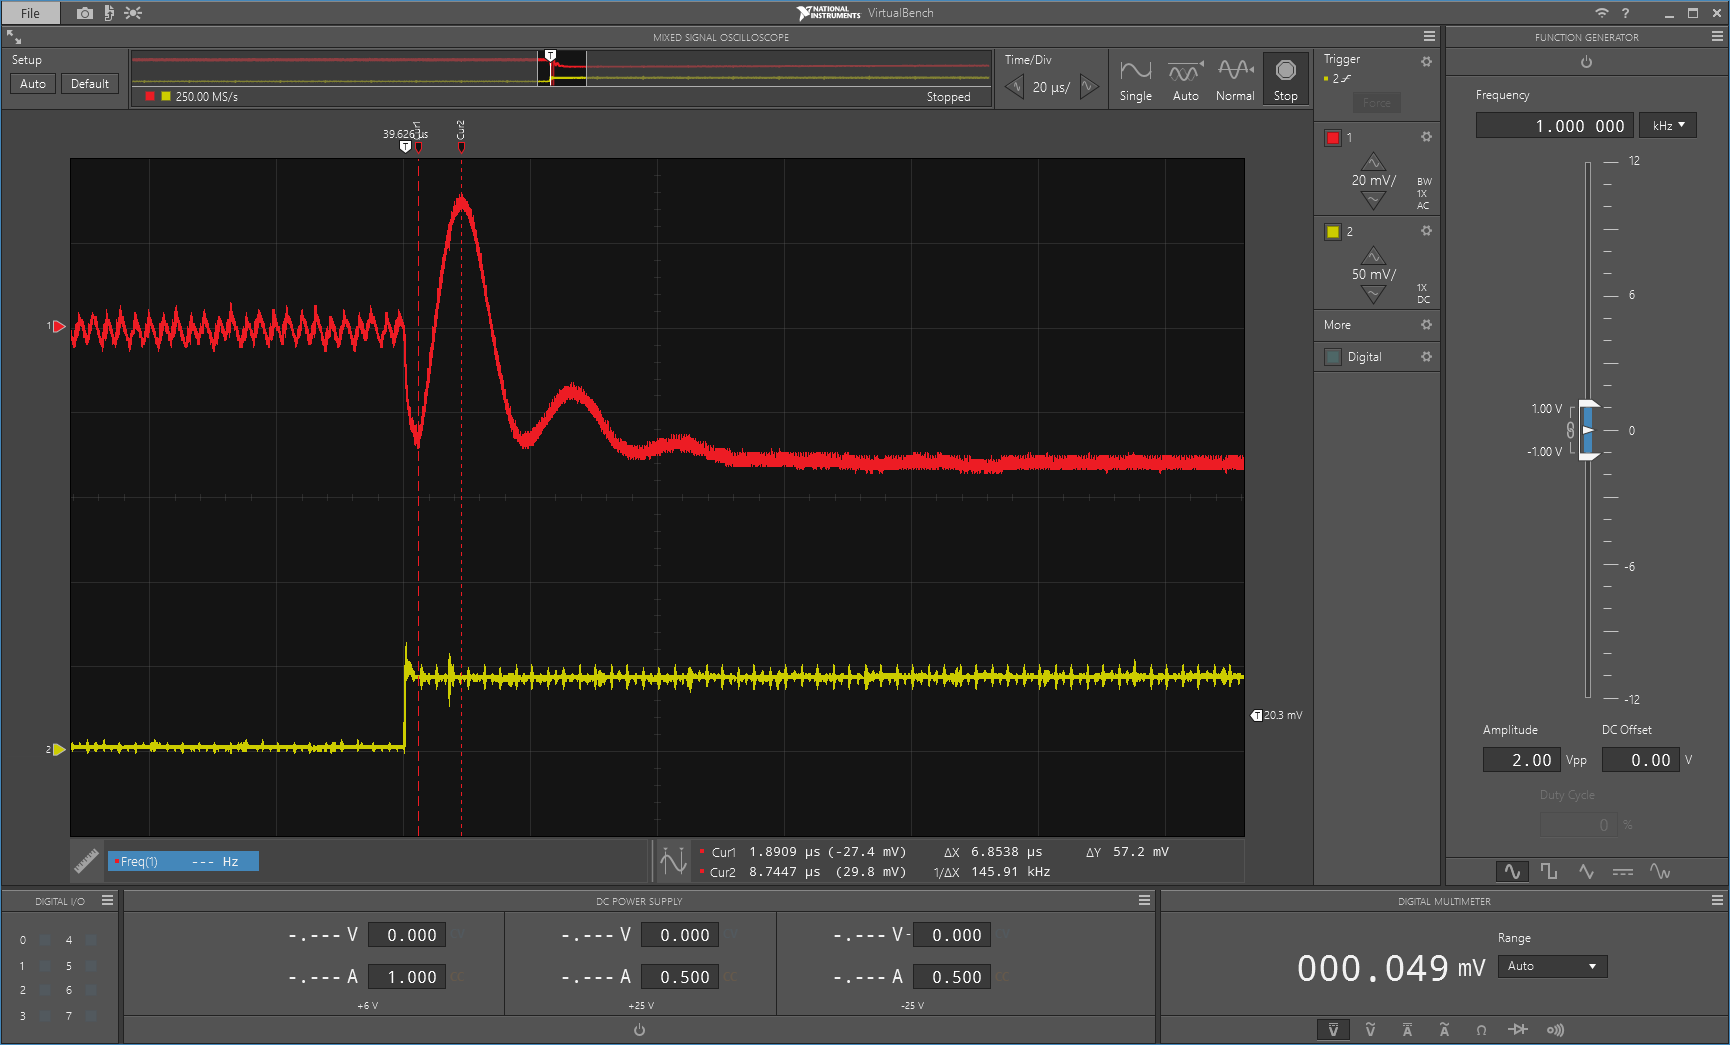Screen dimensions: 1730x1045
Task: Open Trigger settings gear
Action: (x=1426, y=61)
